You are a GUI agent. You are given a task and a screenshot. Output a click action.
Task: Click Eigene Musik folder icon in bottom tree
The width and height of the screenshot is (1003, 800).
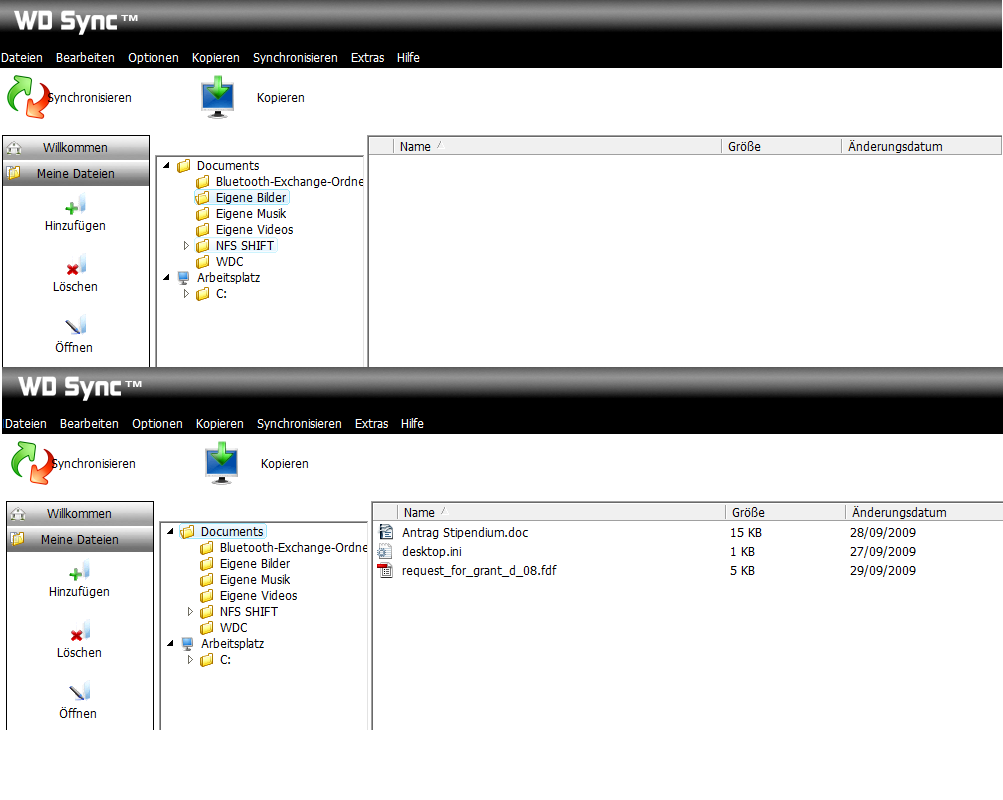pyautogui.click(x=207, y=579)
